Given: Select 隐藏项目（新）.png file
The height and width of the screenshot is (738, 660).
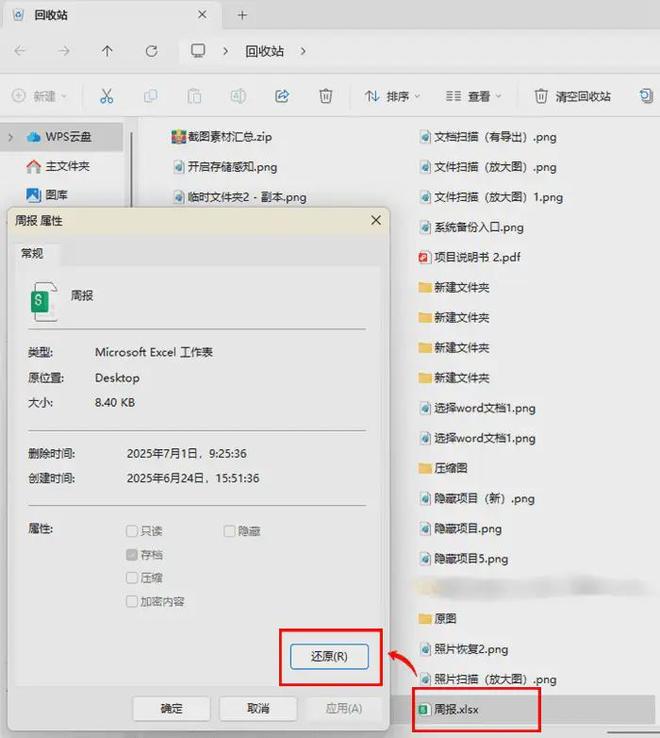Looking at the screenshot, I should [x=476, y=498].
